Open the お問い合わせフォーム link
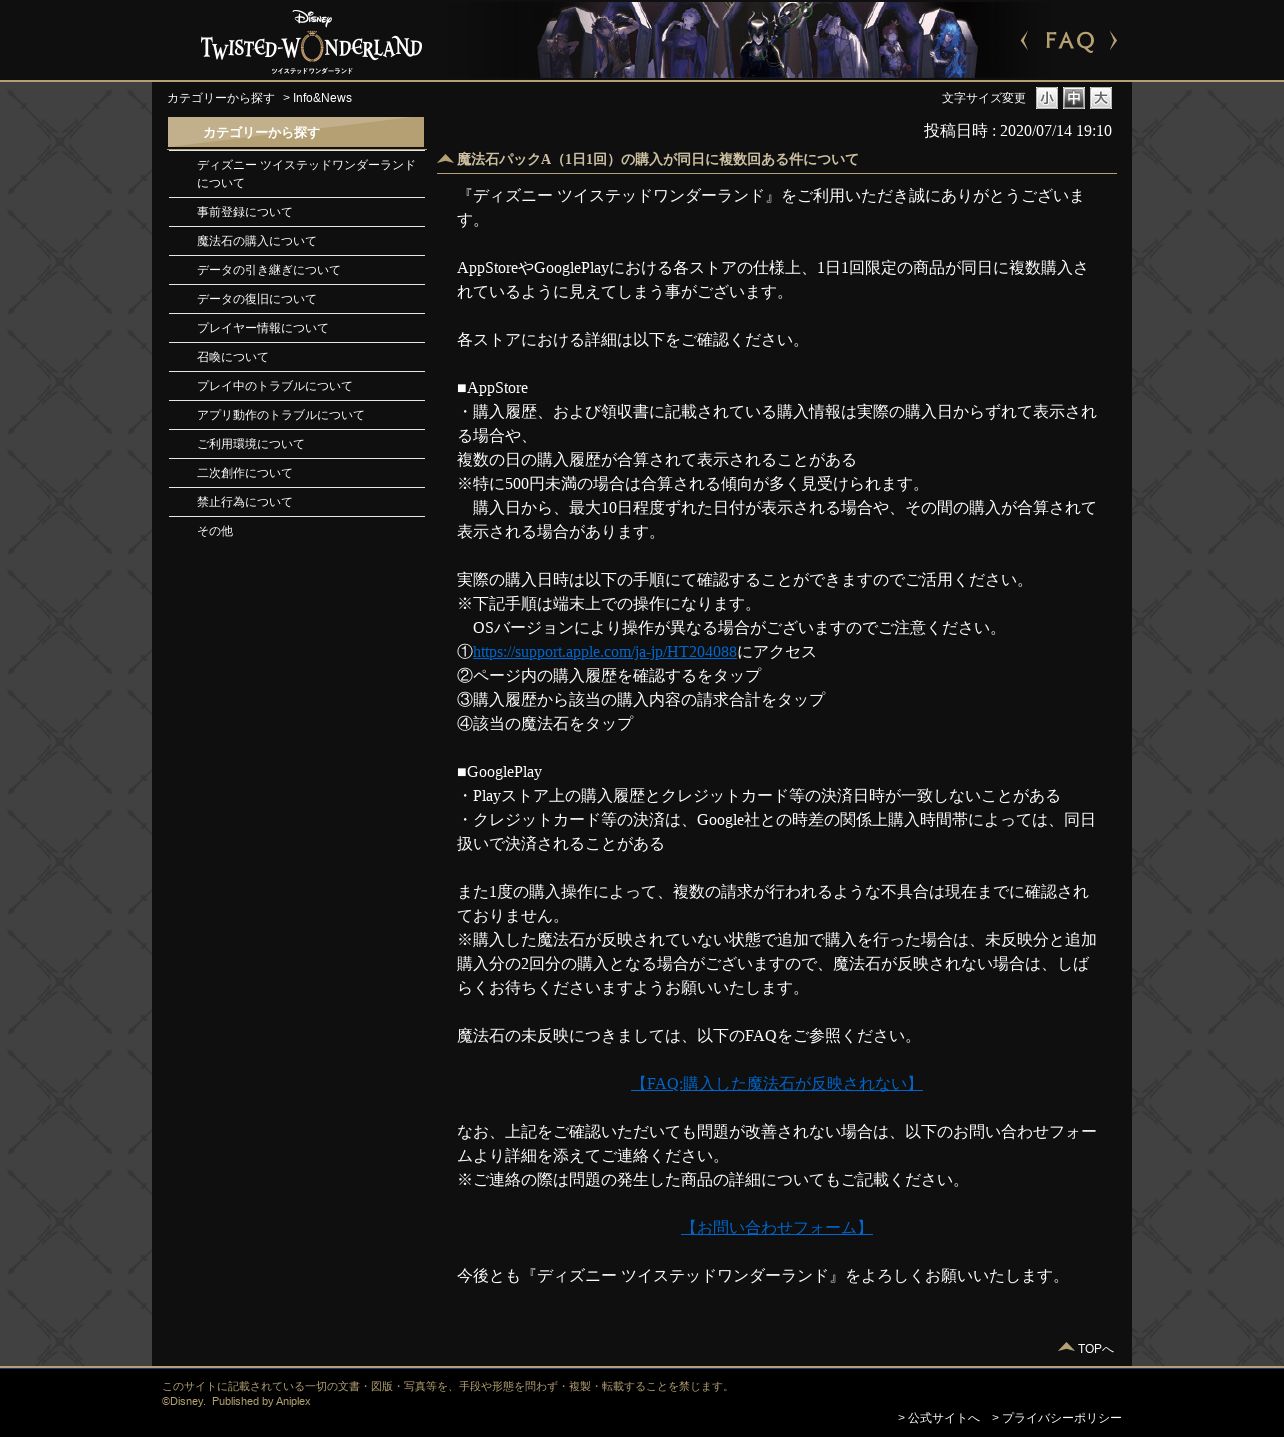This screenshot has height=1437, width=1284. [x=777, y=1228]
